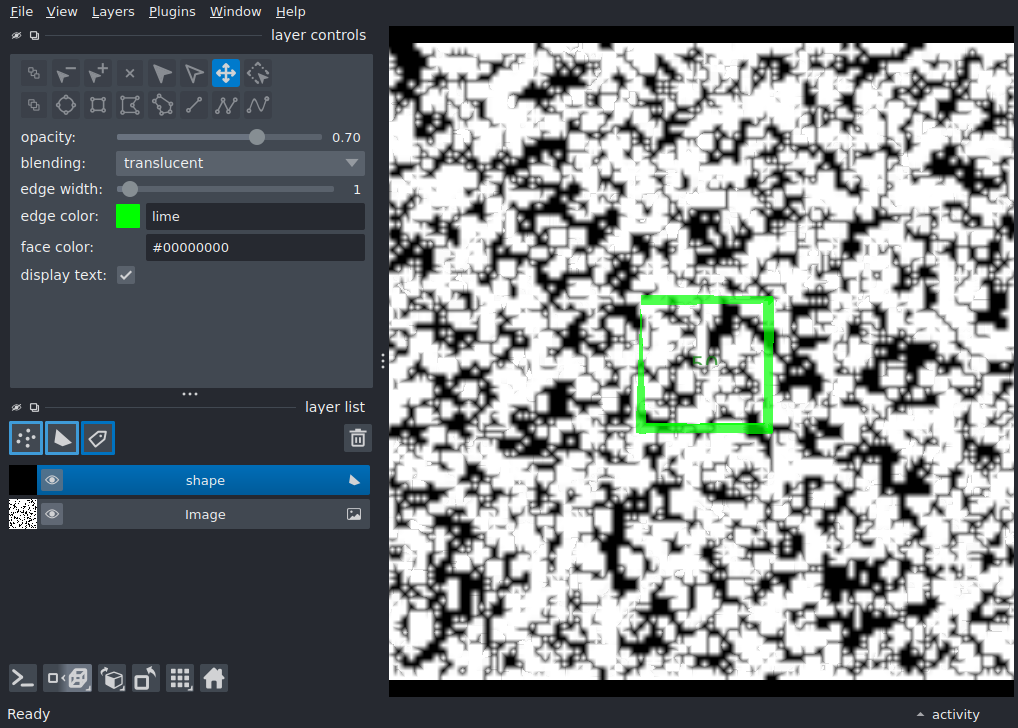Viewport: 1018px width, 728px height.
Task: Open the Plugins menu
Action: pyautogui.click(x=172, y=12)
